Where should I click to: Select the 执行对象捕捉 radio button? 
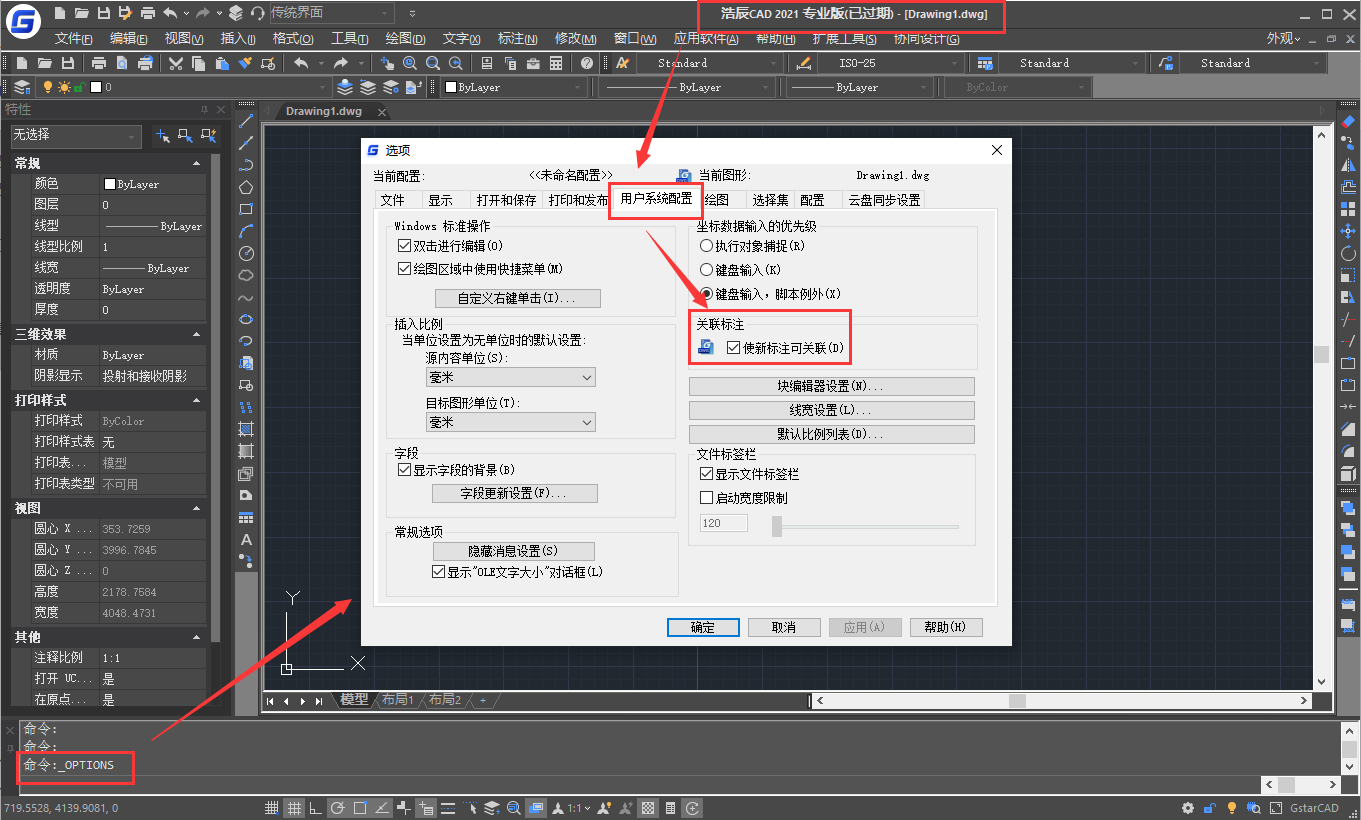pos(707,245)
